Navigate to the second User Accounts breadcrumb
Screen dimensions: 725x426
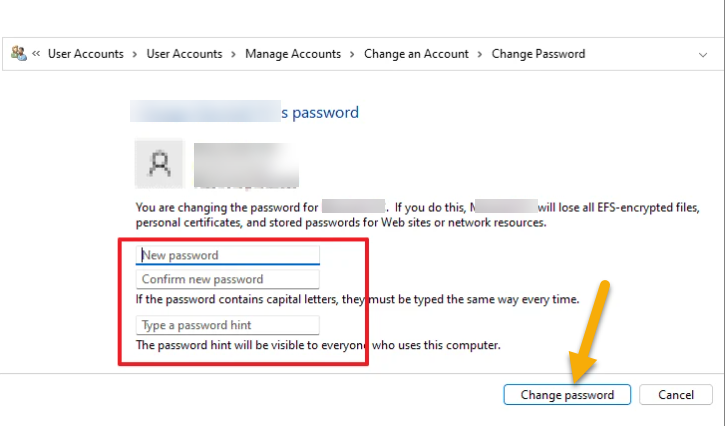pos(184,54)
